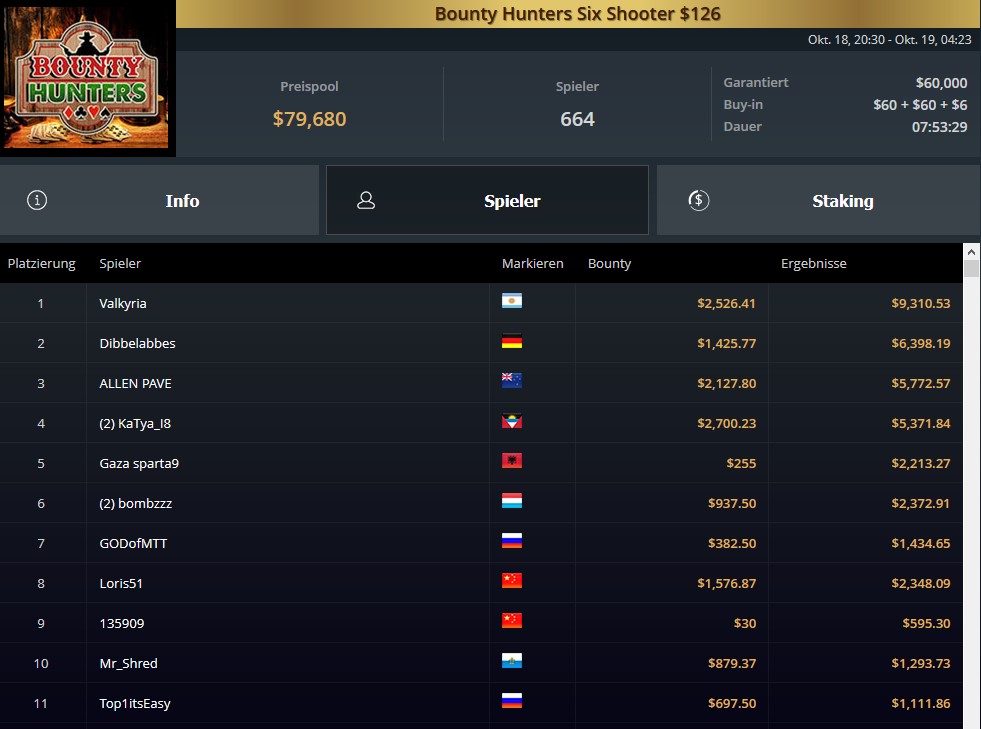Sort by Ergebnisse column header
Viewport: 981px width, 729px height.
(x=813, y=263)
